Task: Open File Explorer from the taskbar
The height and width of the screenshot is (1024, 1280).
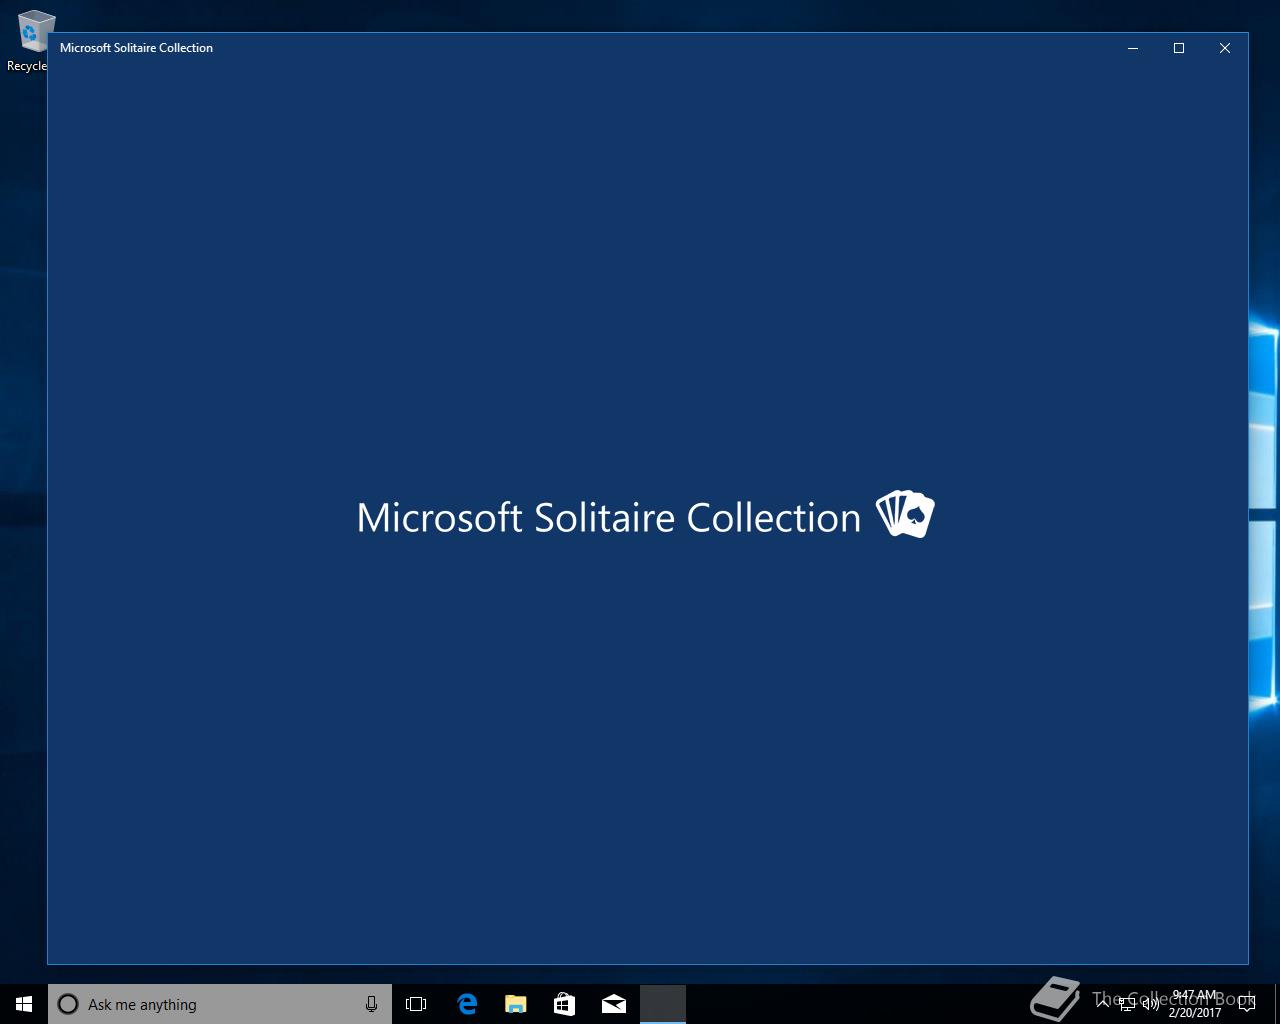Action: pos(516,1004)
